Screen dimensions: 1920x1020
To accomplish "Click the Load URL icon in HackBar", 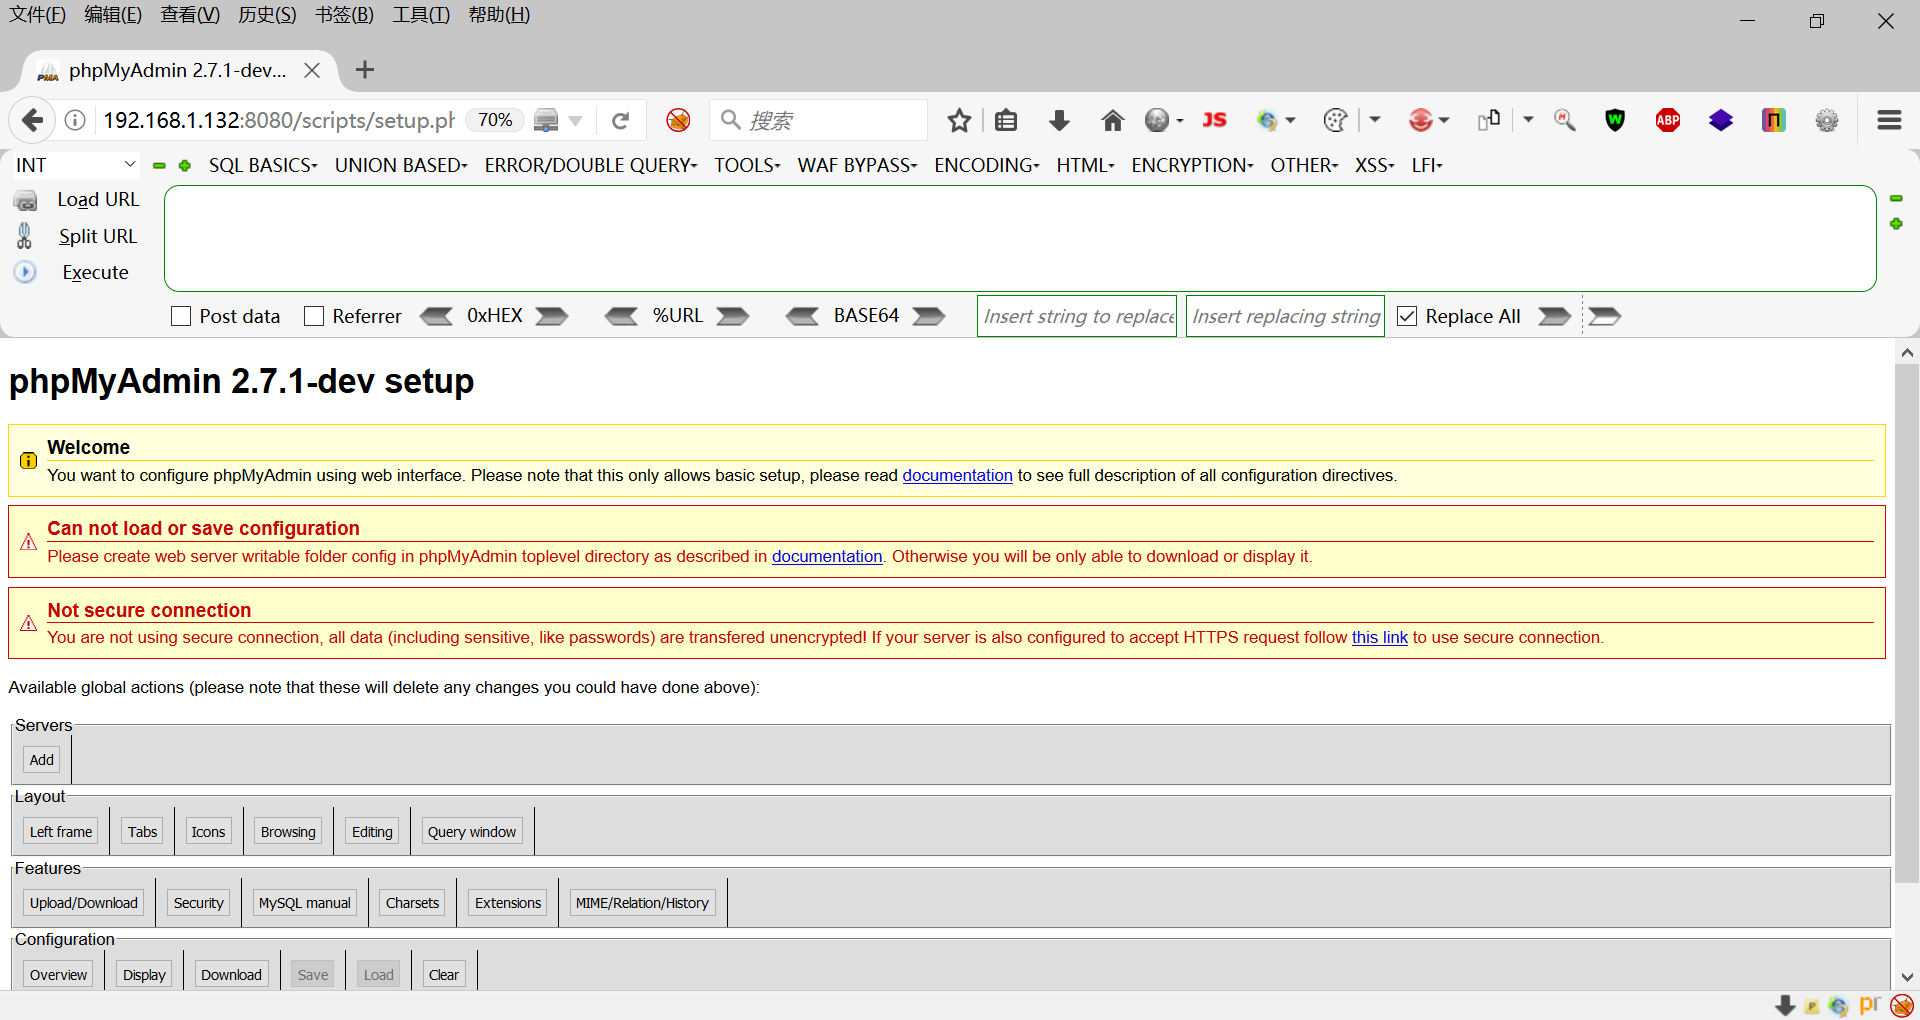I will (25, 200).
